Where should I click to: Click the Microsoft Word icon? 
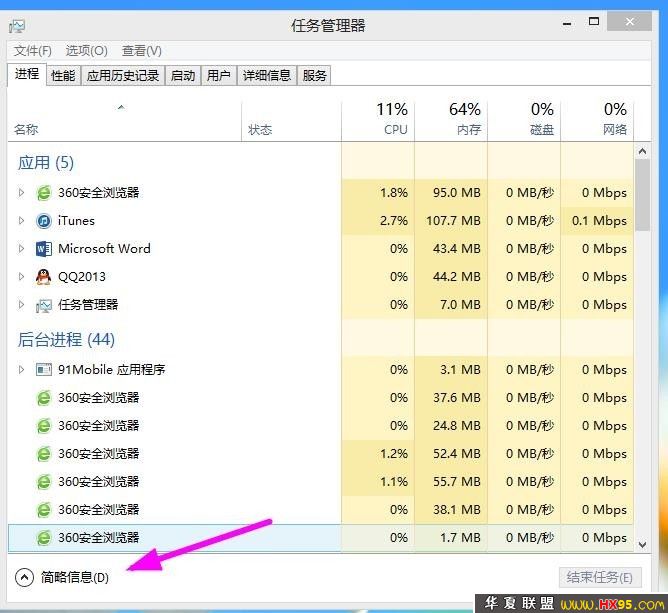pyautogui.click(x=44, y=249)
